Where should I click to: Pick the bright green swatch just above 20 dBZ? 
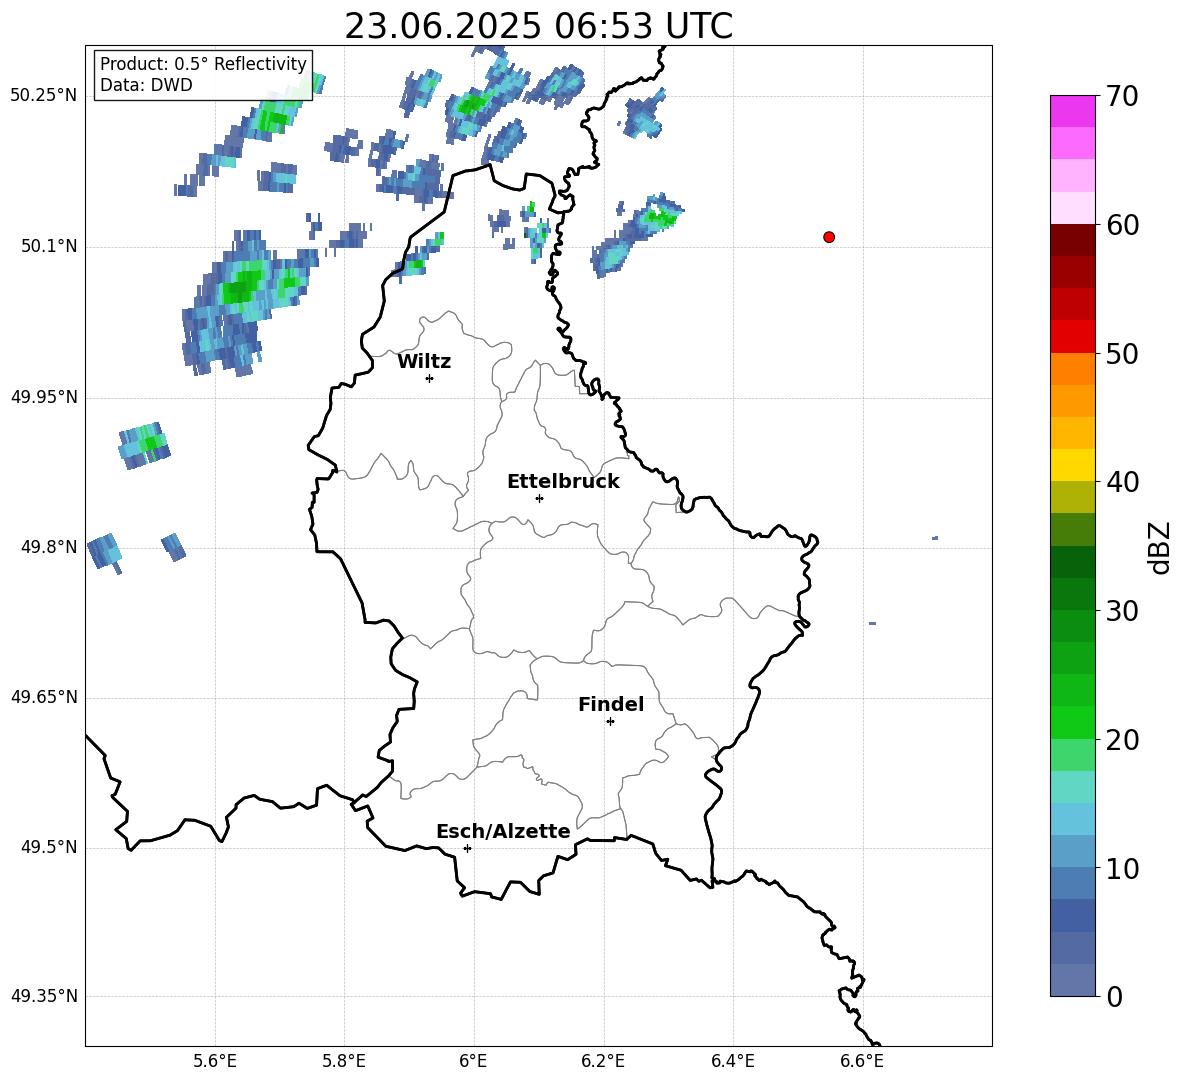(x=1073, y=722)
